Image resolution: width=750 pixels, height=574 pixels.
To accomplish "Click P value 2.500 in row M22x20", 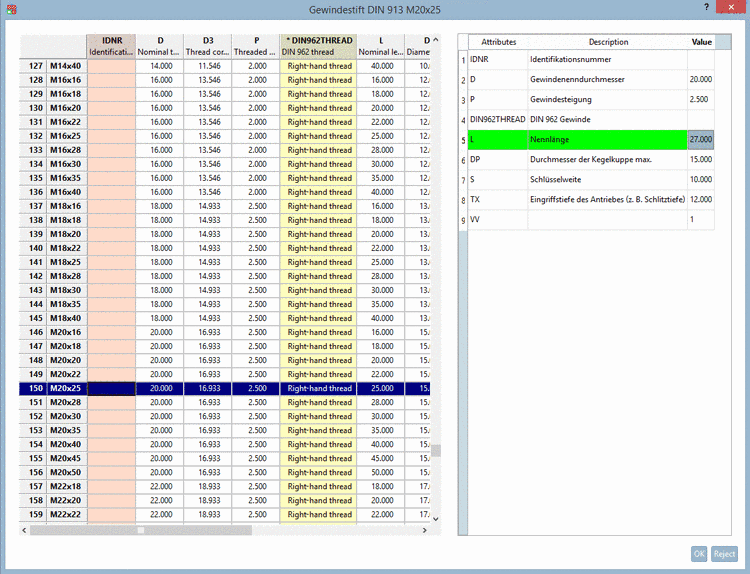I will point(256,500).
